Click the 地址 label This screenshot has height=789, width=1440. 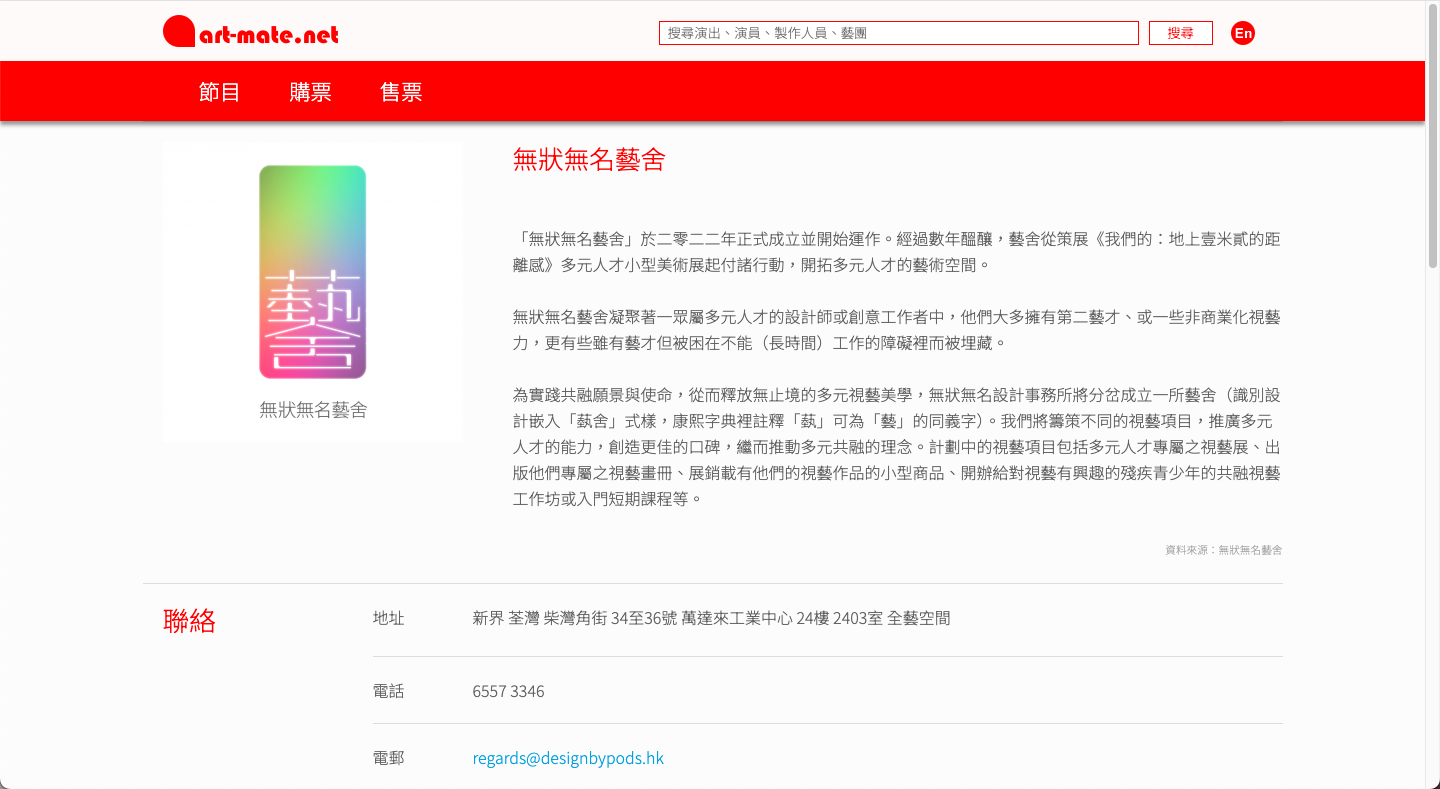[388, 618]
